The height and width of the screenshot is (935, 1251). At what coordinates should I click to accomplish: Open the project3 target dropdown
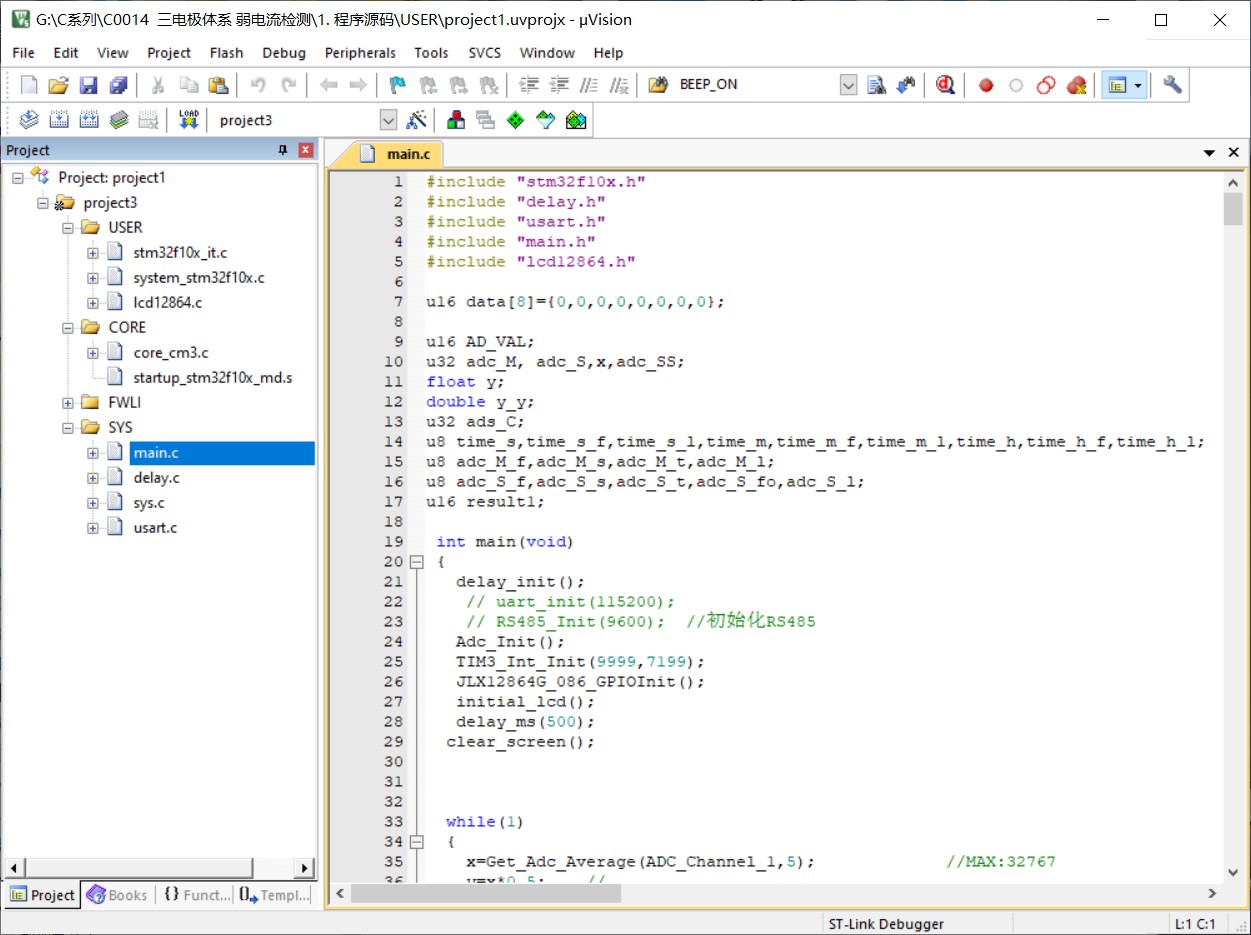(x=388, y=120)
